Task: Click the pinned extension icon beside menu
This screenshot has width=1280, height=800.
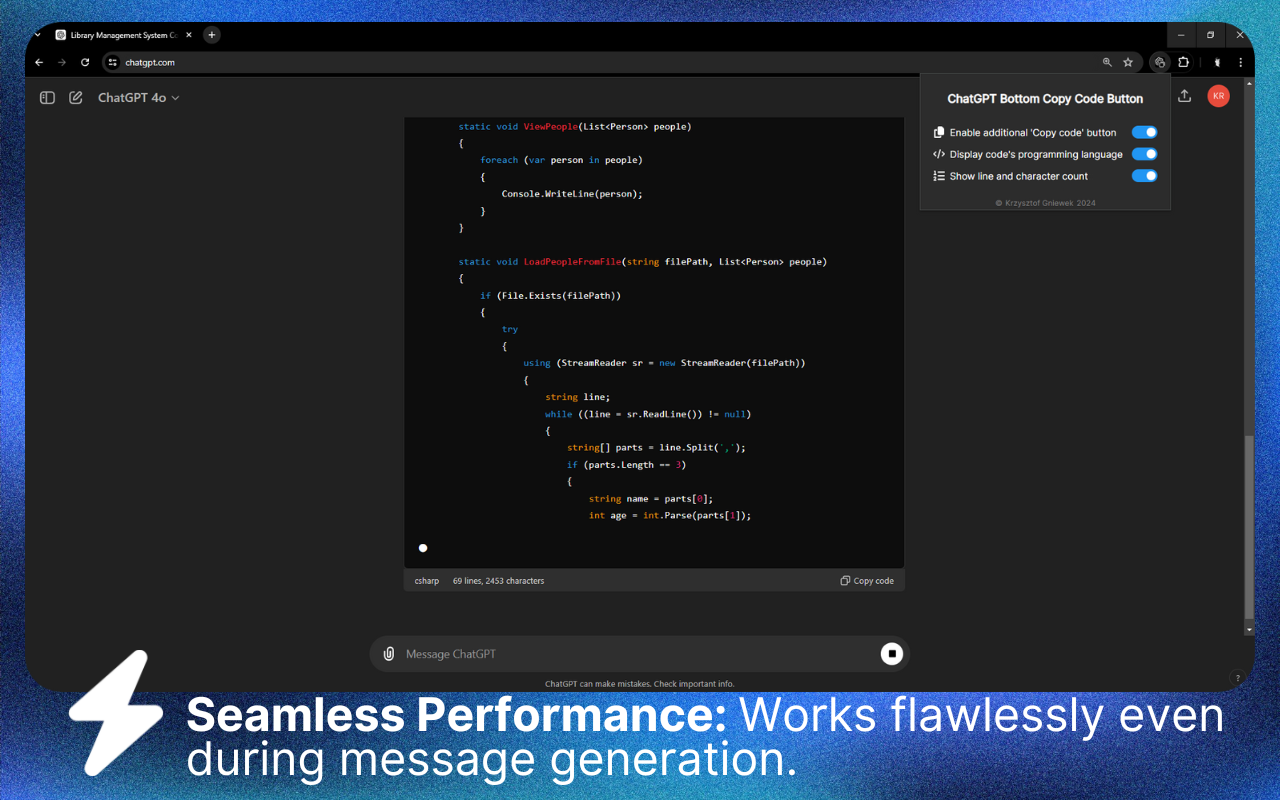Action: (x=1217, y=62)
